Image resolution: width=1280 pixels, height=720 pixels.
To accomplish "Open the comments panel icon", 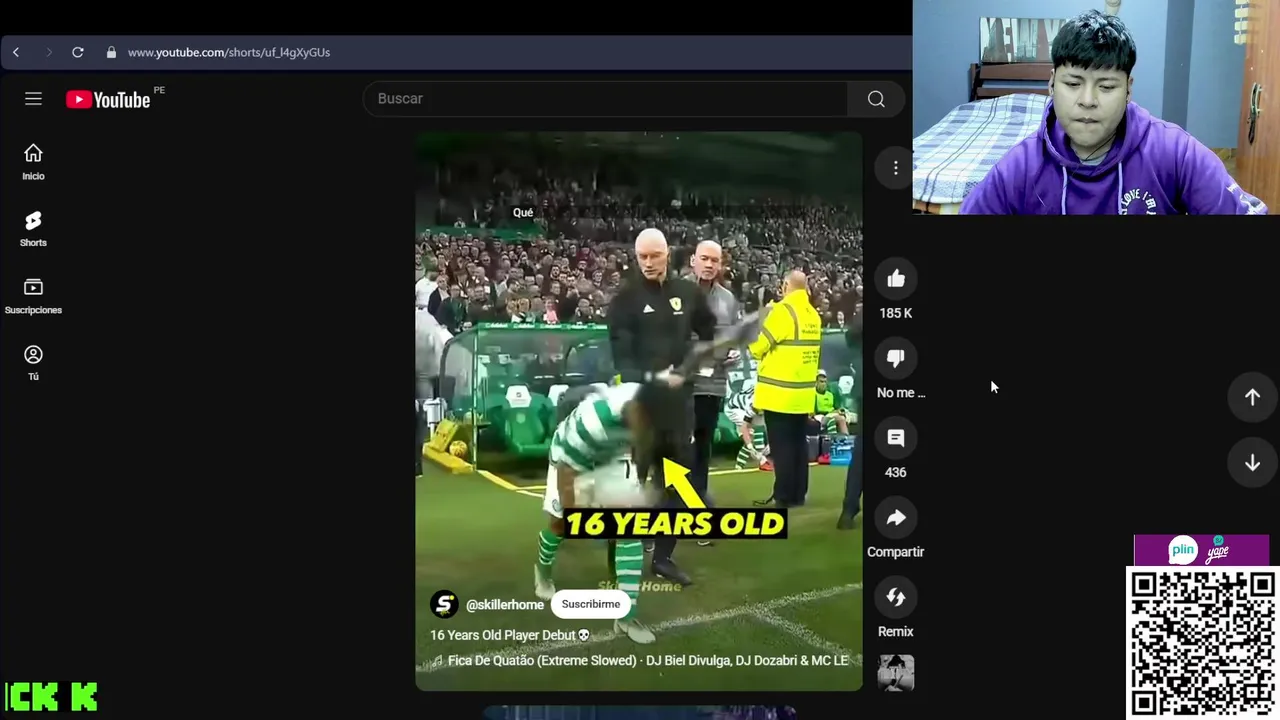I will [x=896, y=438].
